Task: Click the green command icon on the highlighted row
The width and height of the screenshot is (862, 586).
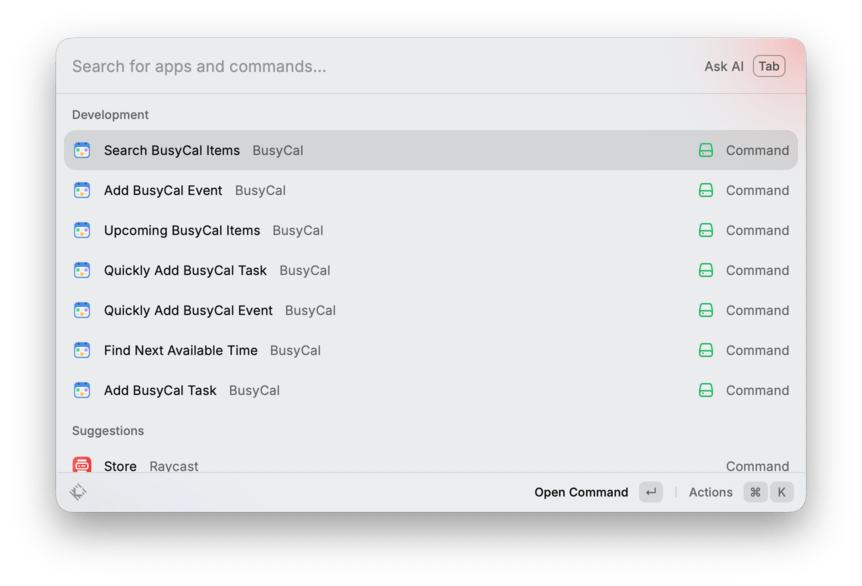Action: [704, 150]
